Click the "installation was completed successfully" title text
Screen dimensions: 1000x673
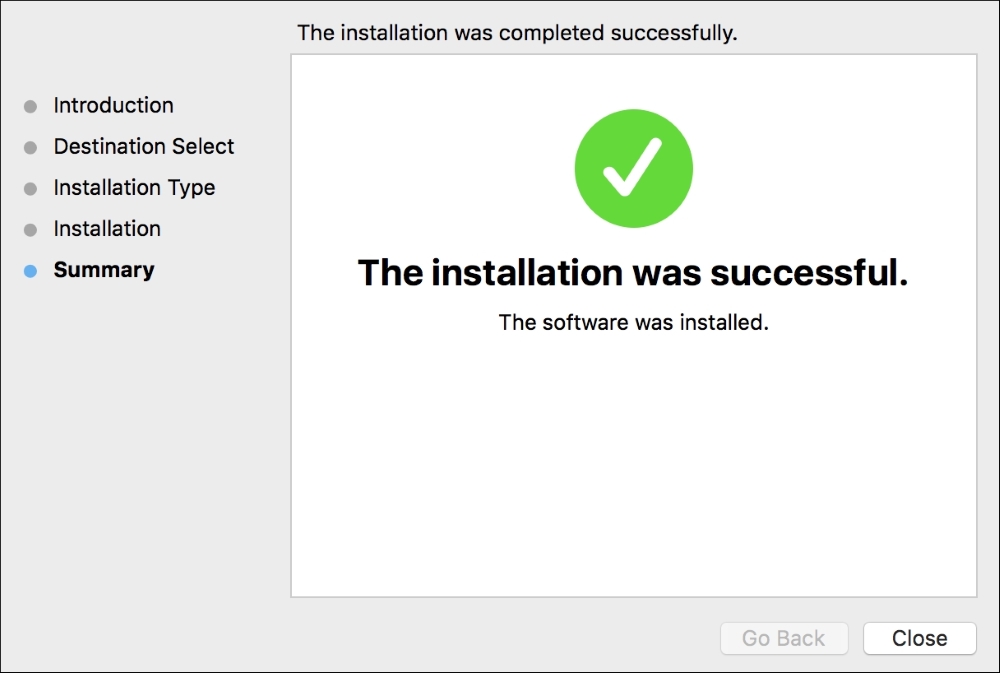click(x=517, y=33)
